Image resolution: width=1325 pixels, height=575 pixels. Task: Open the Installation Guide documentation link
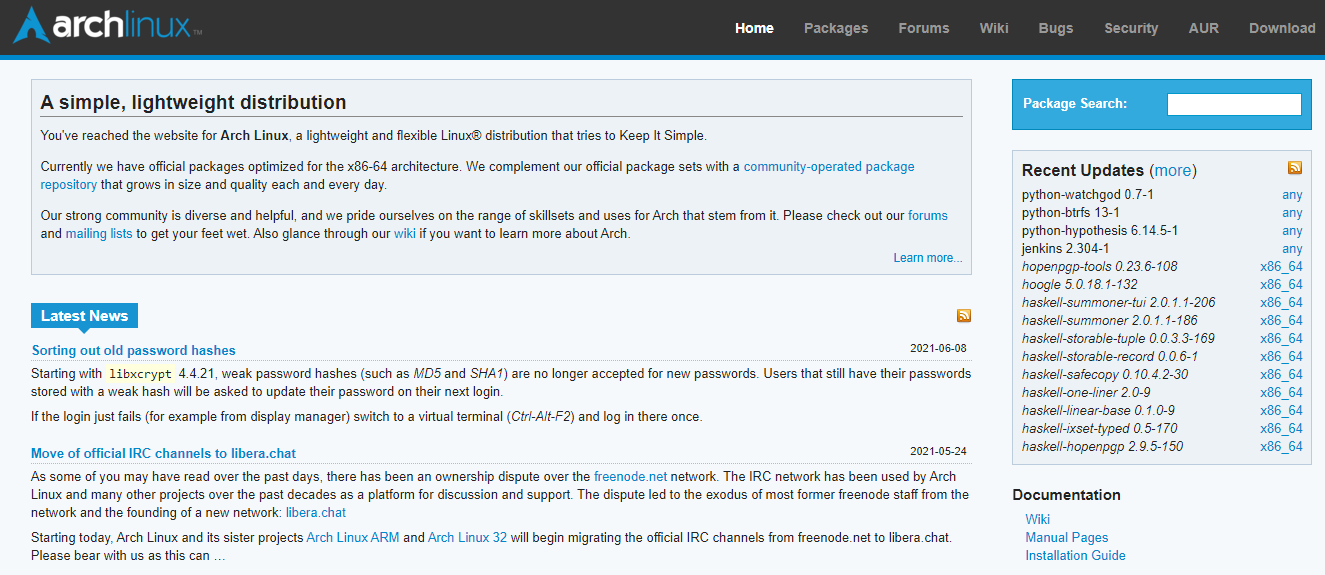click(x=1075, y=556)
